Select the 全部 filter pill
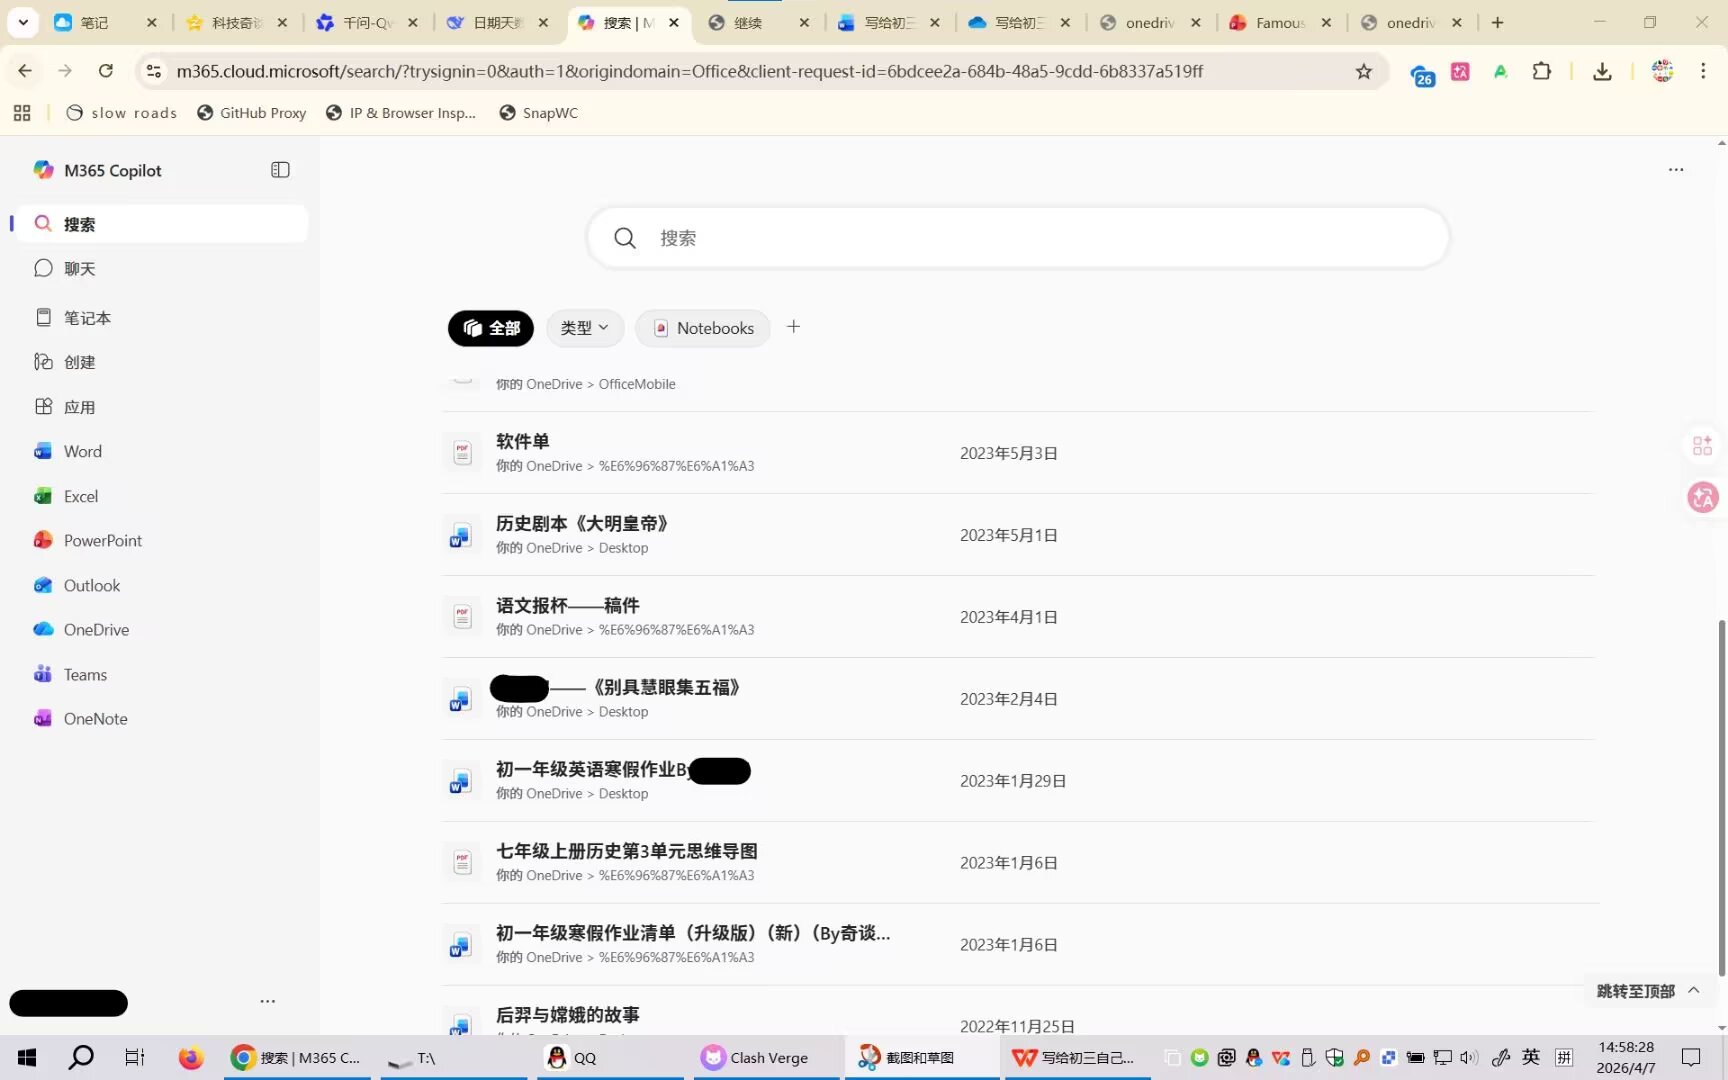This screenshot has height=1080, width=1728. point(491,328)
